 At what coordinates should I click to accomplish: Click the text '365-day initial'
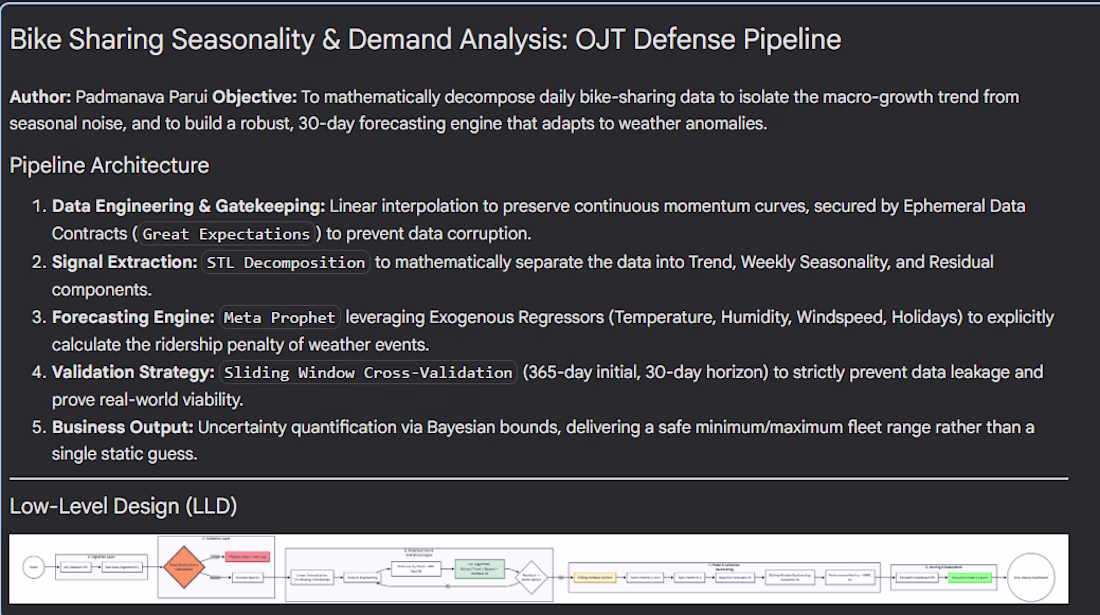click(x=584, y=372)
